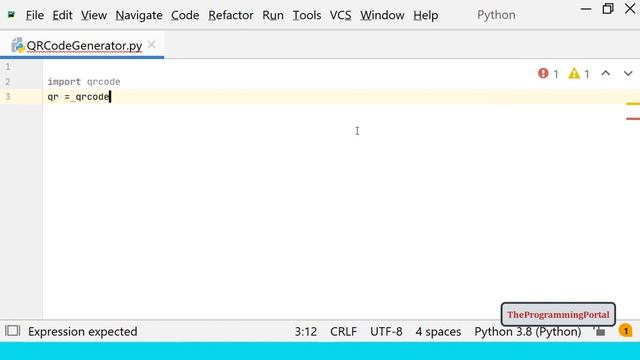640x360 pixels.
Task: Open the 4 spaces indent settings
Action: point(438,331)
